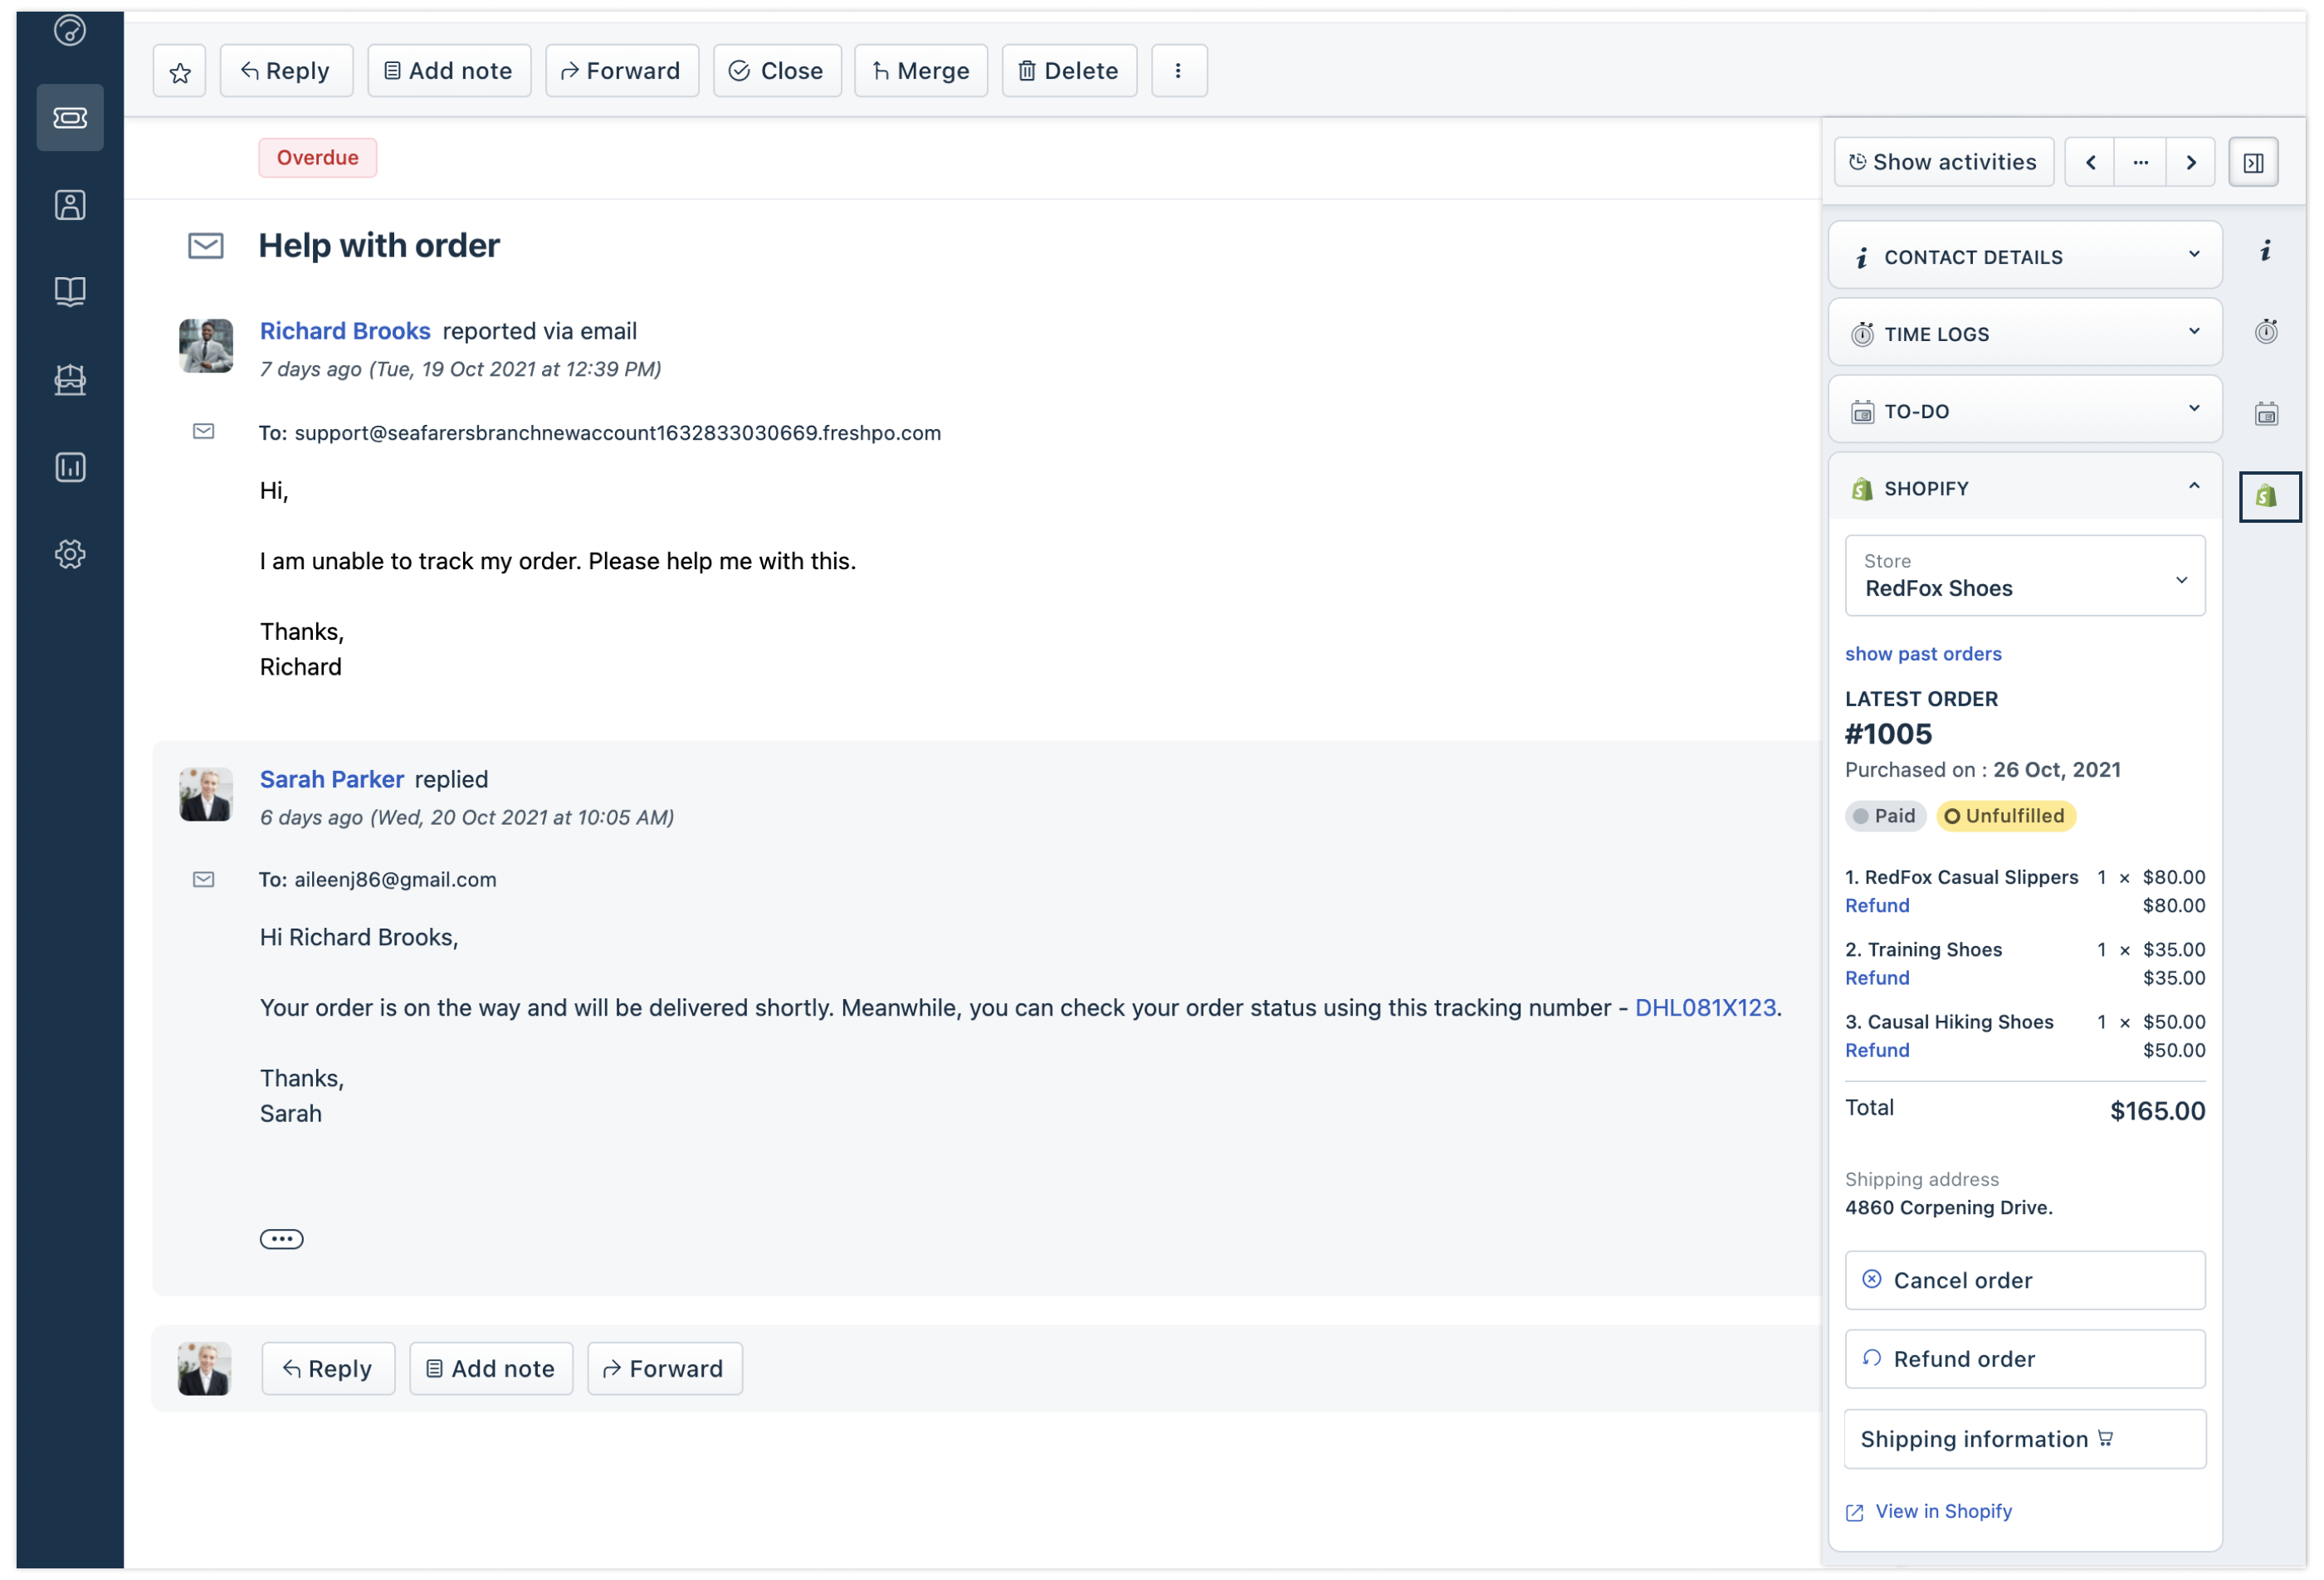Refund the Training Shoes item
The height and width of the screenshot is (1580, 2324).
(1876, 977)
